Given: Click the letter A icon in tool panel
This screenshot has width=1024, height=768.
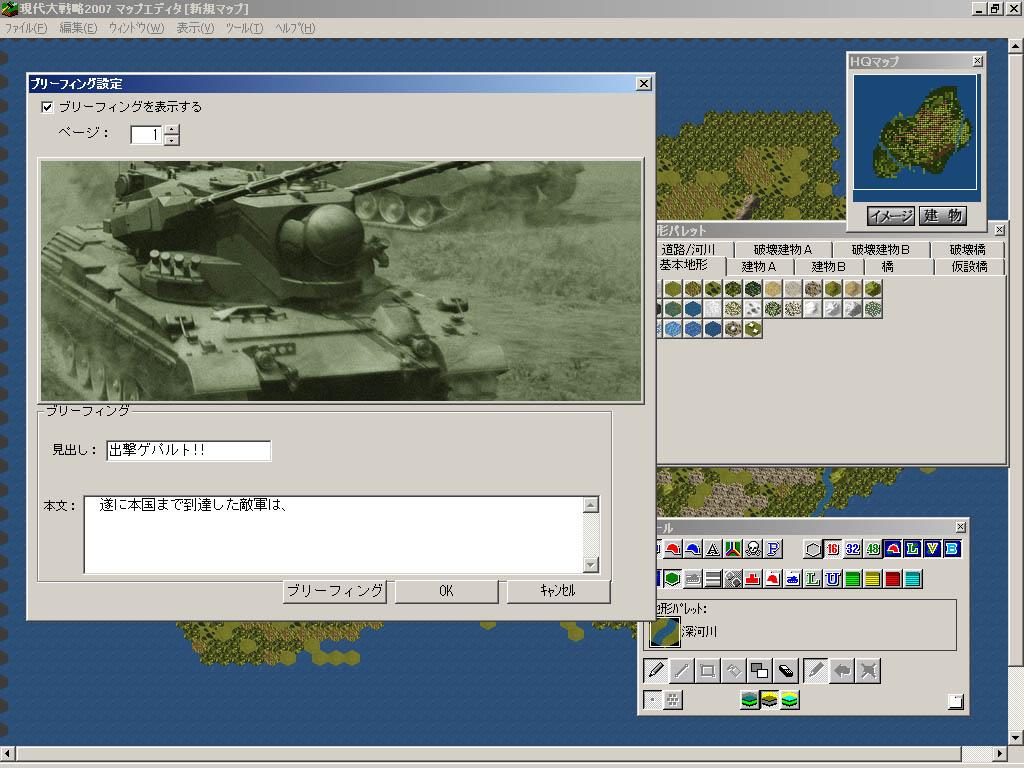Looking at the screenshot, I should tap(713, 548).
